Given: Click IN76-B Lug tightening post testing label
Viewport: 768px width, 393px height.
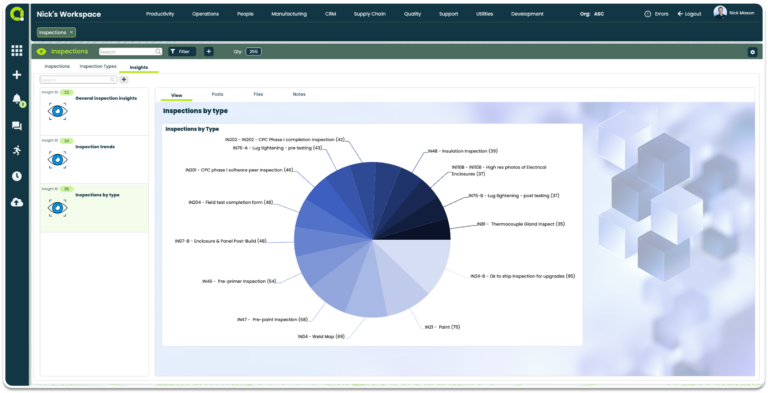Looking at the screenshot, I should [514, 196].
